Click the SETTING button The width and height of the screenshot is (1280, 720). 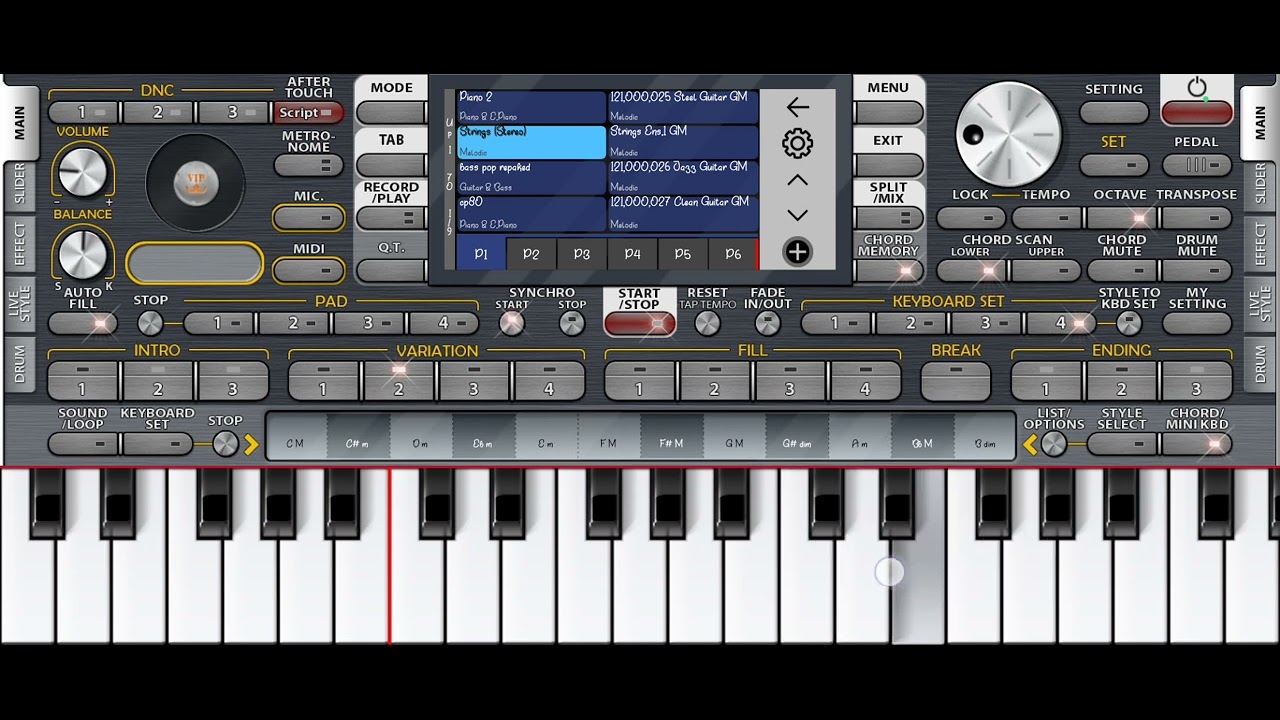(1114, 113)
